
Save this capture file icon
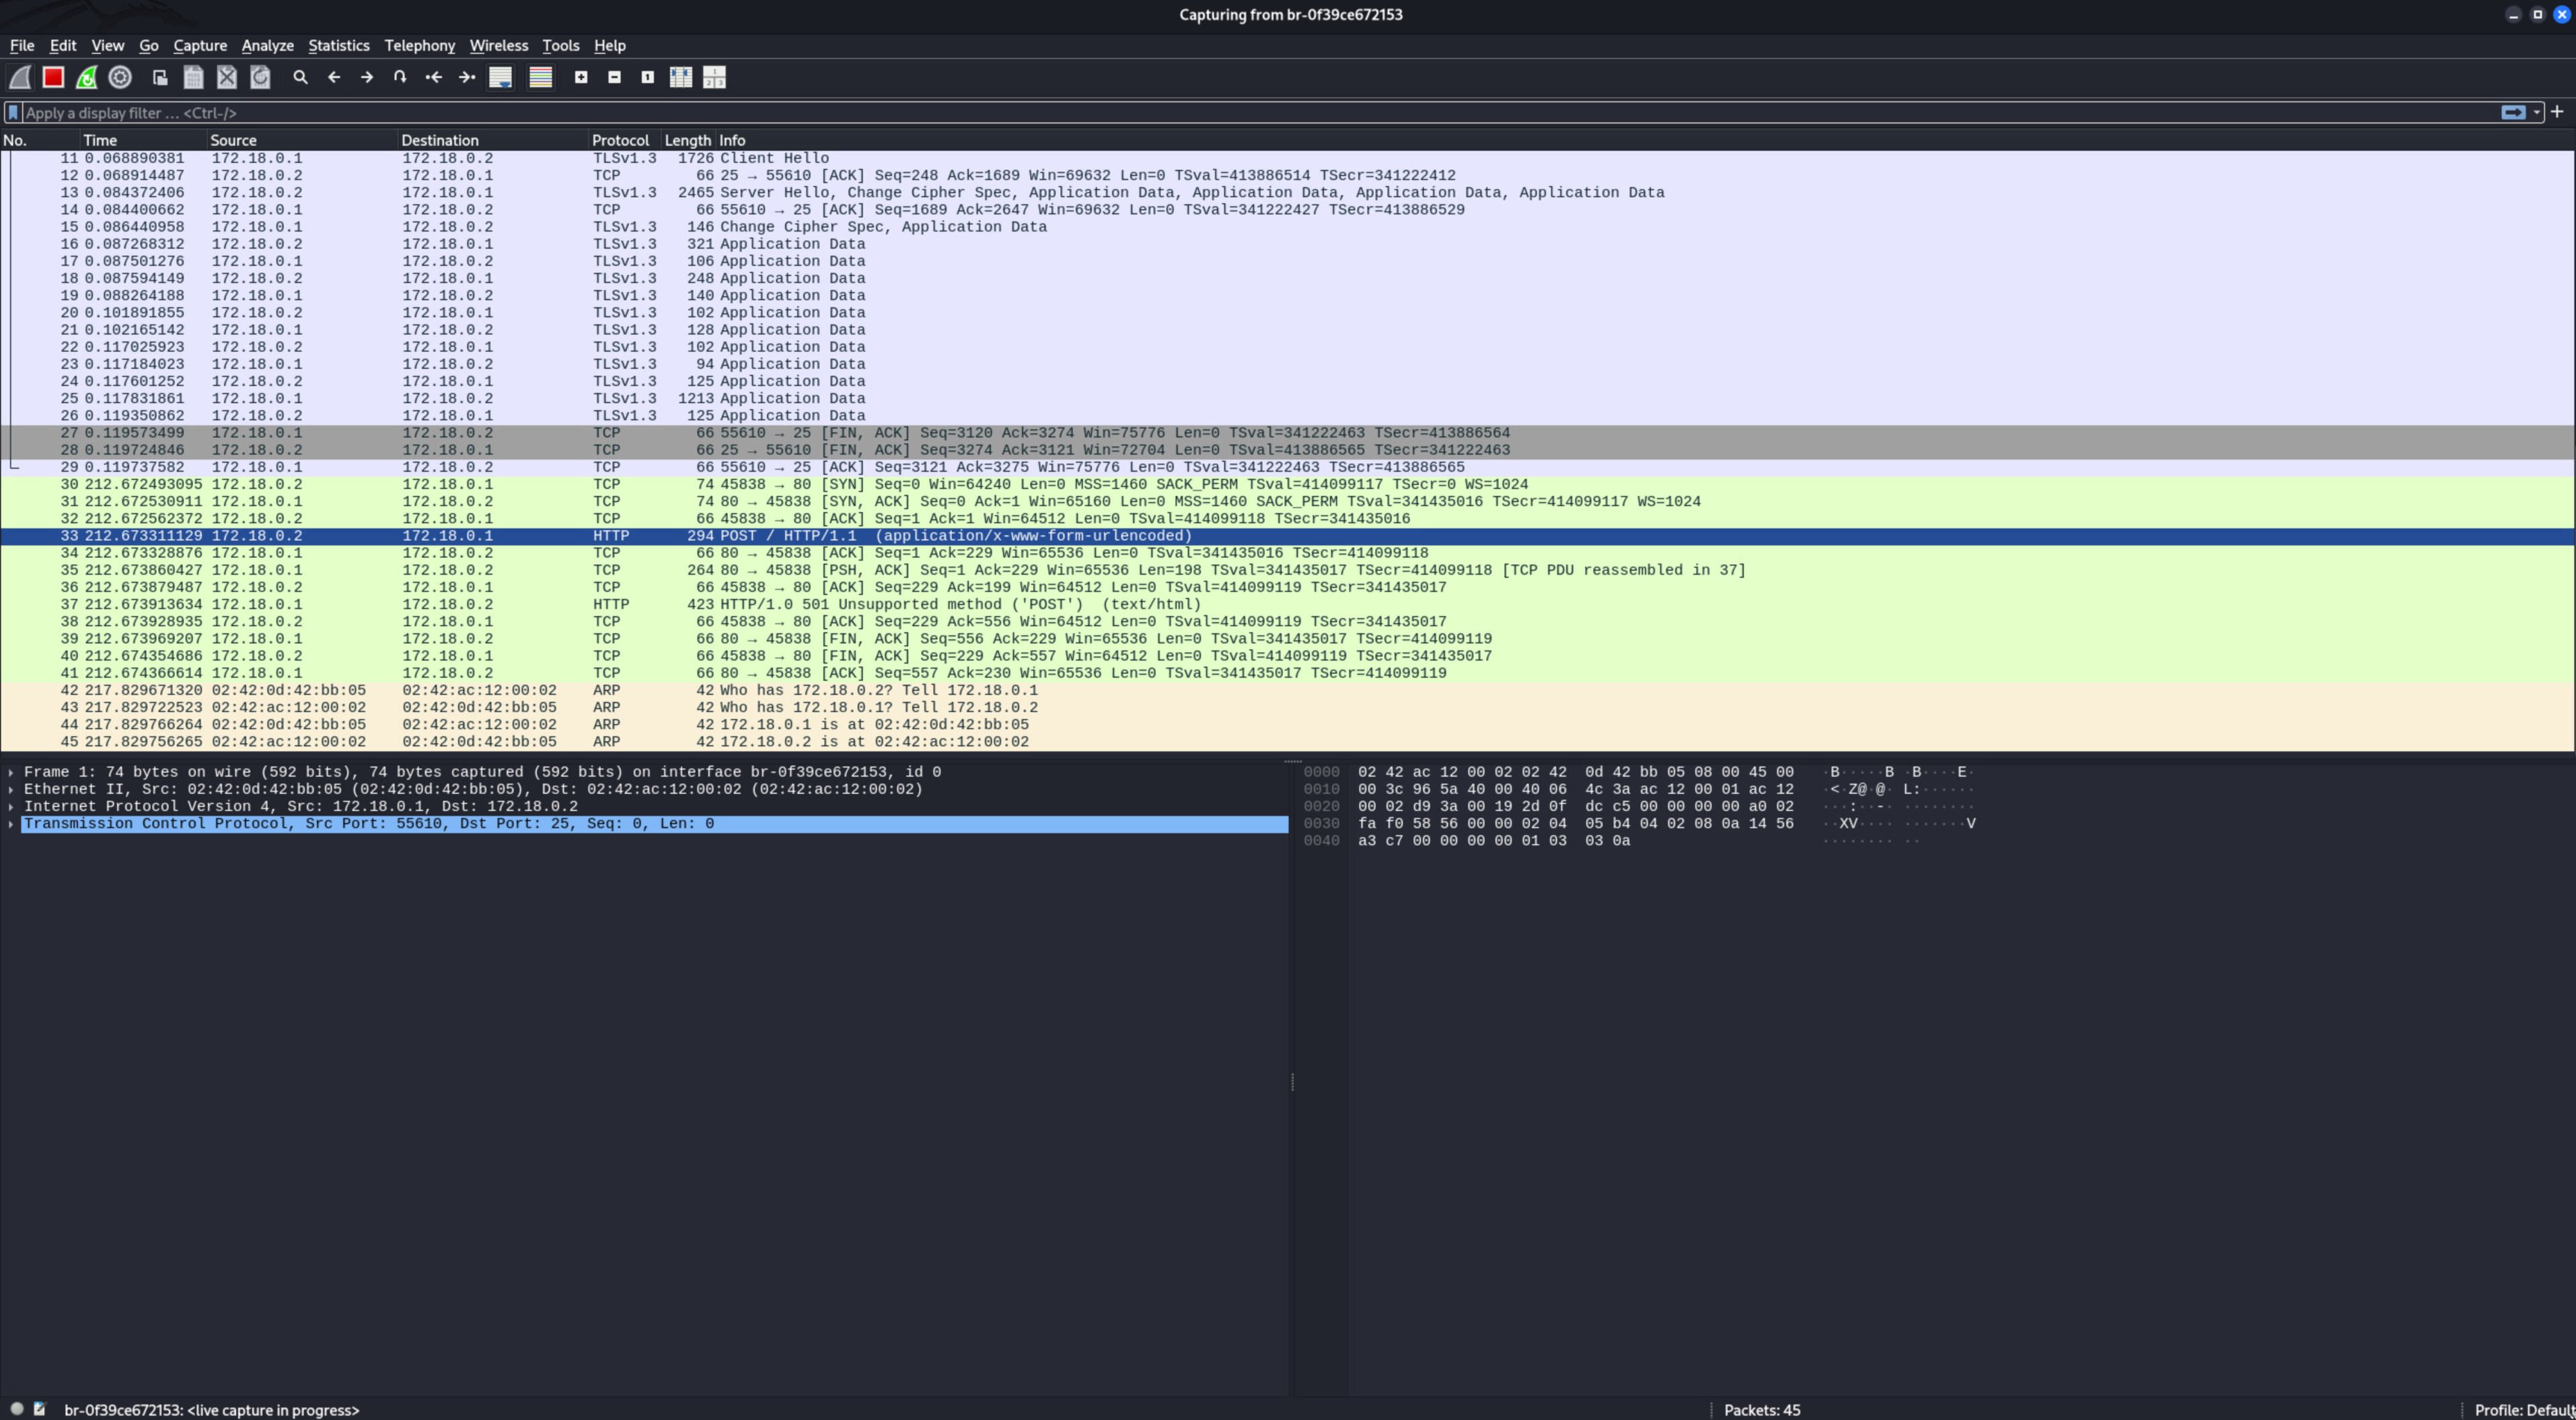coord(194,77)
